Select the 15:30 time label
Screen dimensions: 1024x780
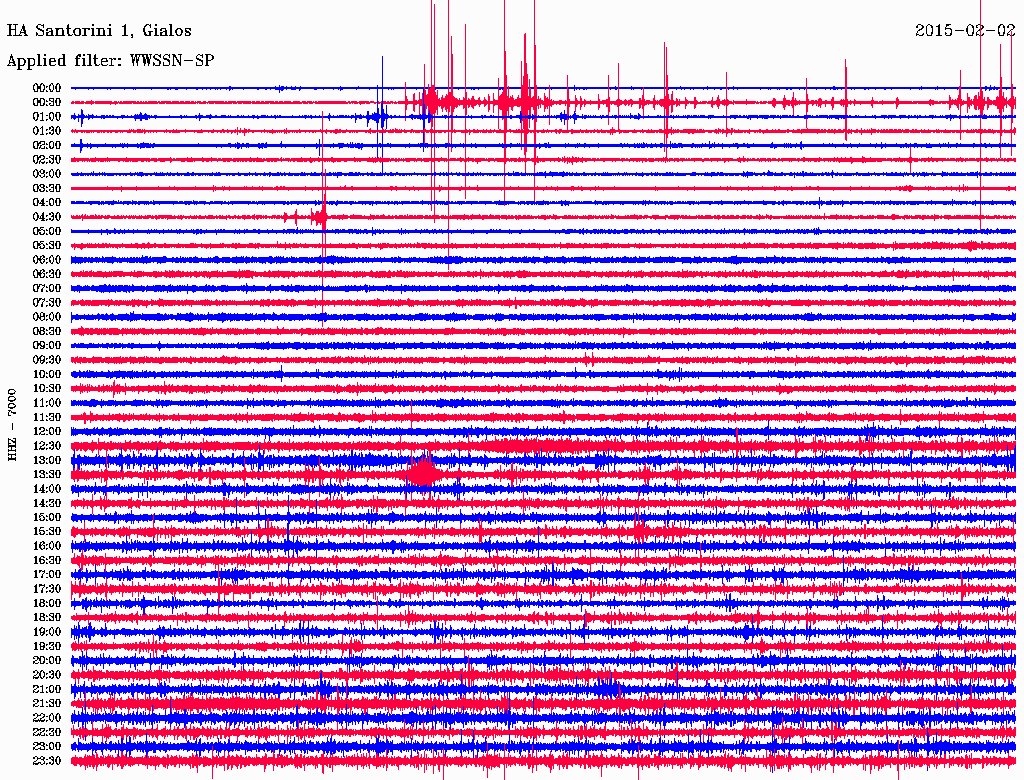pyautogui.click(x=47, y=532)
